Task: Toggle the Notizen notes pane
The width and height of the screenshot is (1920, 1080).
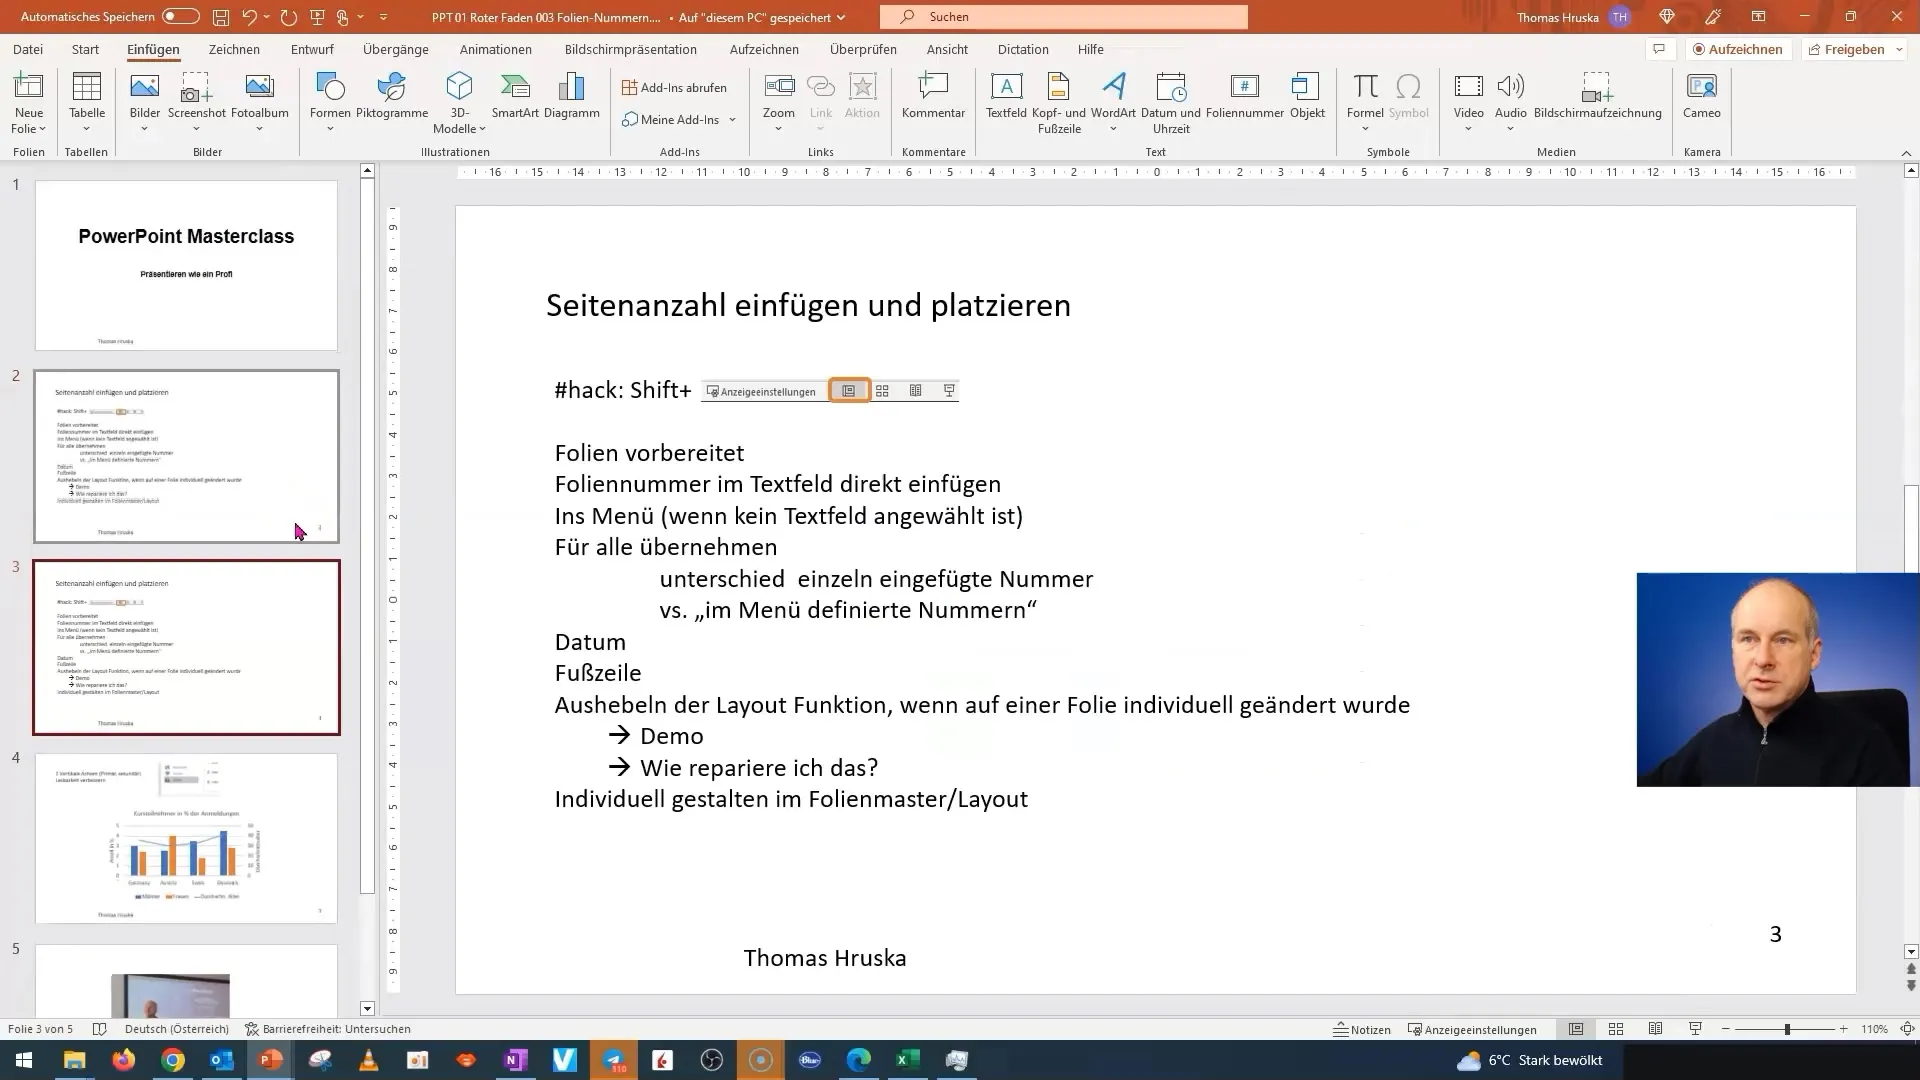Action: [1362, 1029]
